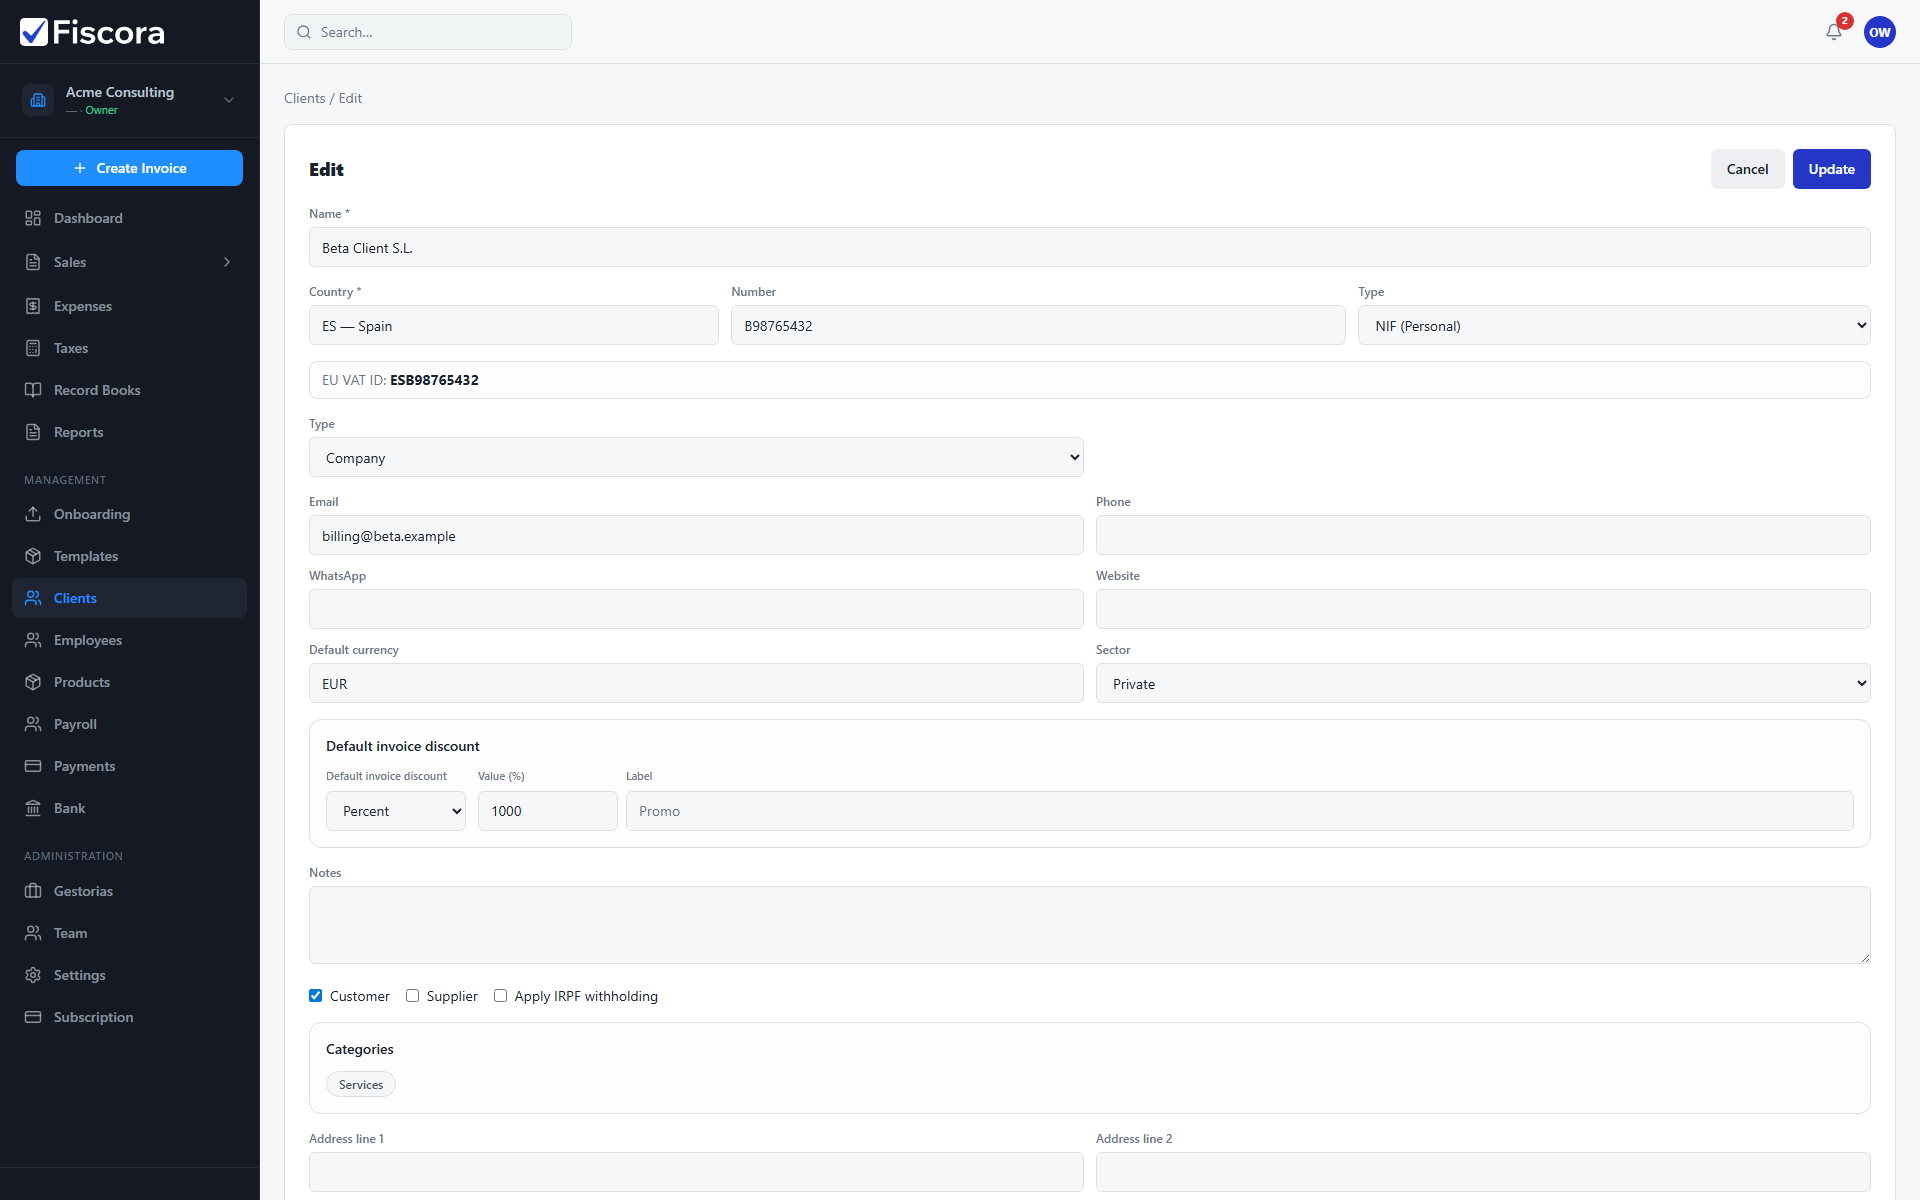Click inside the Notes textarea

point(1089,925)
